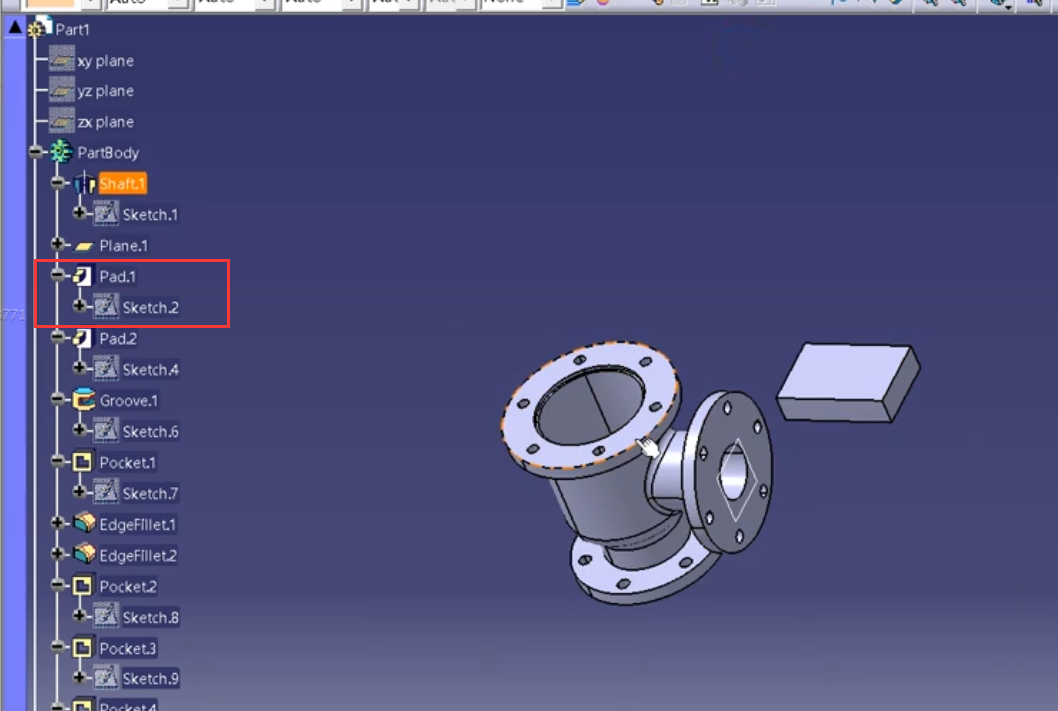
Task: Collapse the Groove.1 node
Action: pos(57,399)
